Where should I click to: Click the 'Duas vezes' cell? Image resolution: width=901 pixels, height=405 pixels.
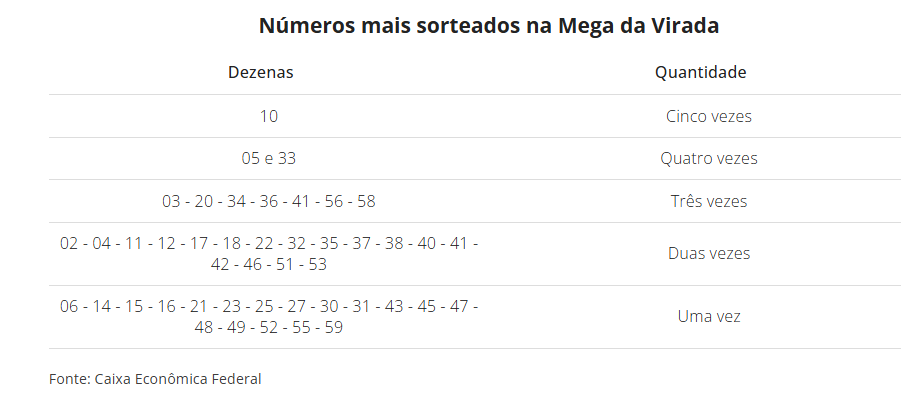[x=708, y=253]
